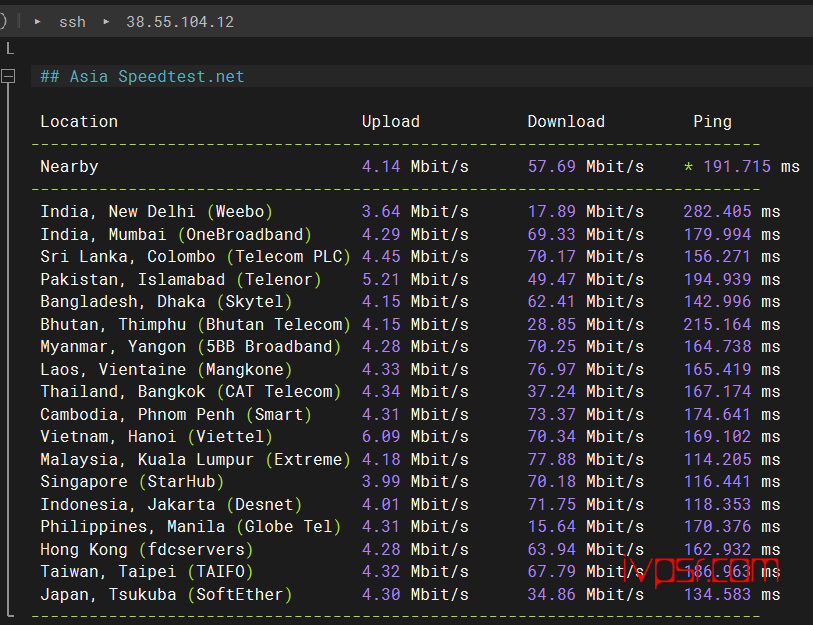Image resolution: width=813 pixels, height=625 pixels.
Task: Click the Upload column header
Action: [x=391, y=121]
